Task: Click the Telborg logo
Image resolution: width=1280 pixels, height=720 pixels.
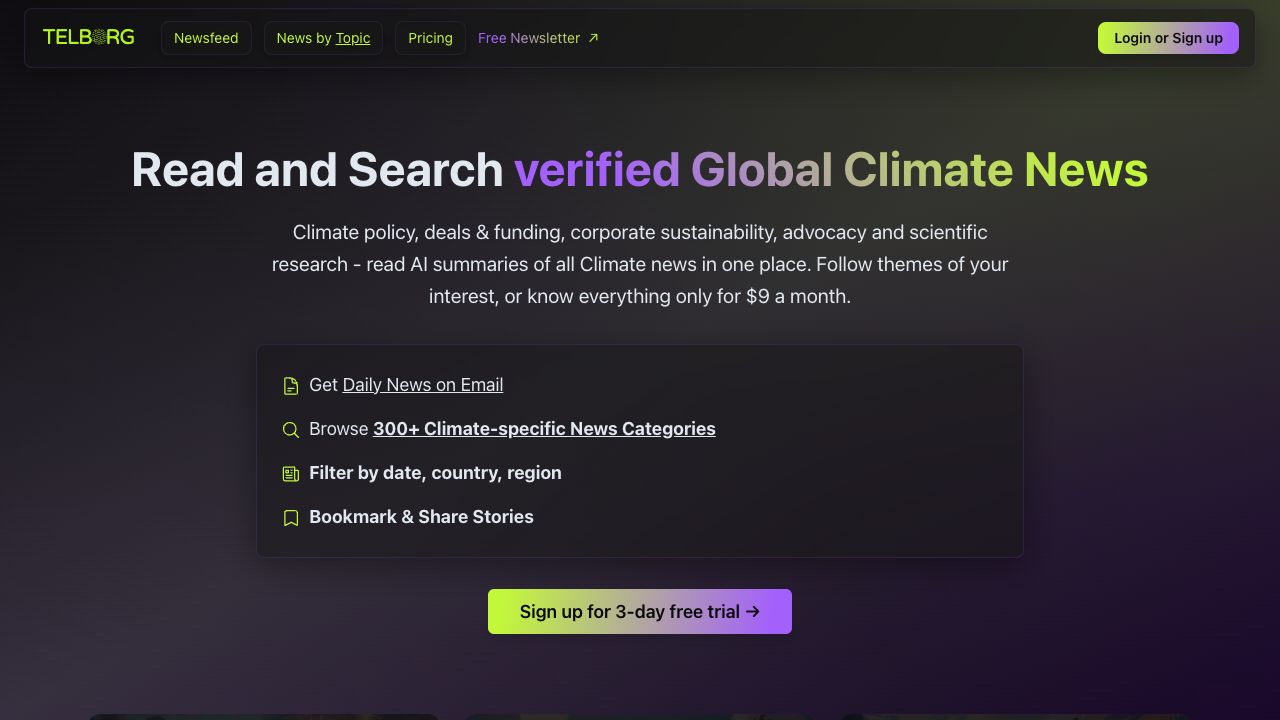Action: [88, 38]
